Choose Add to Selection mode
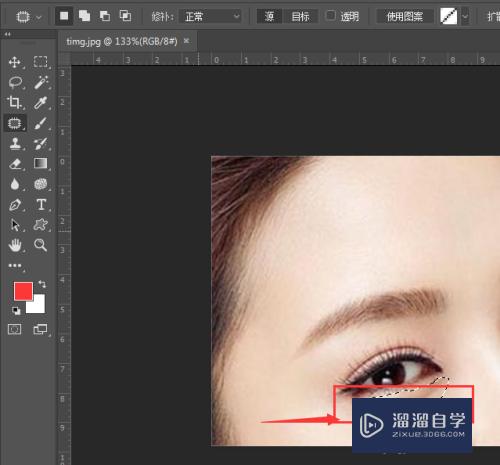The width and height of the screenshot is (500, 465). (x=84, y=16)
